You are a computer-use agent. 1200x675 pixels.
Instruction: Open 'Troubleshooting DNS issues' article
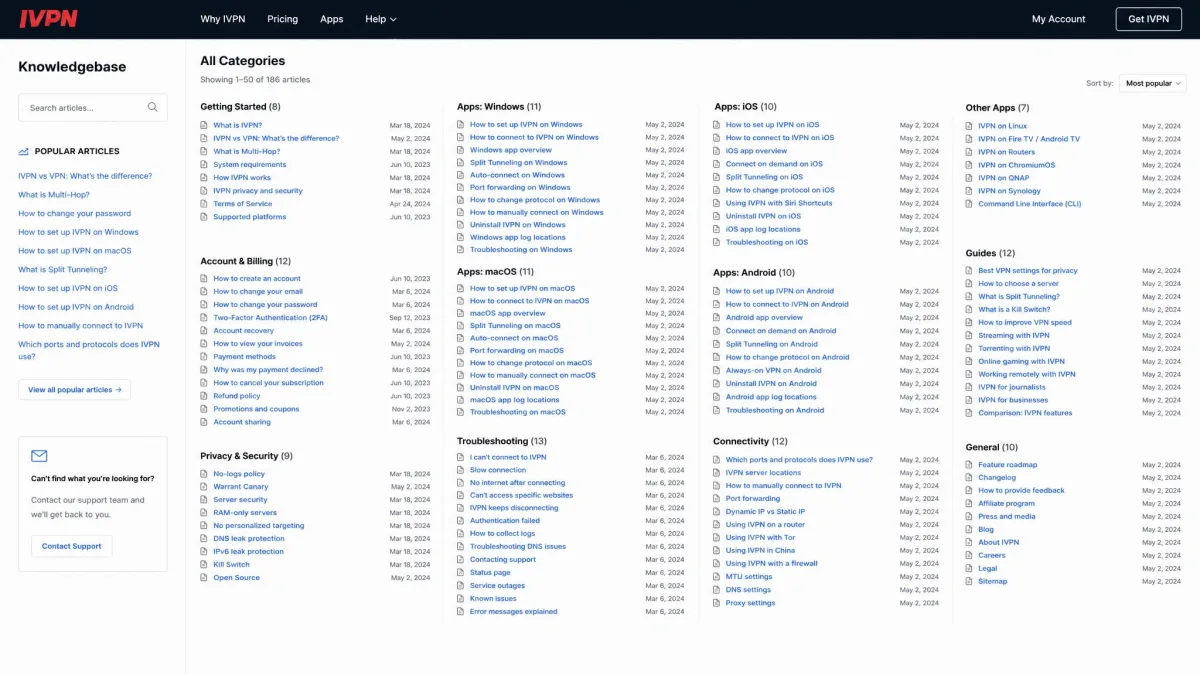pos(518,547)
